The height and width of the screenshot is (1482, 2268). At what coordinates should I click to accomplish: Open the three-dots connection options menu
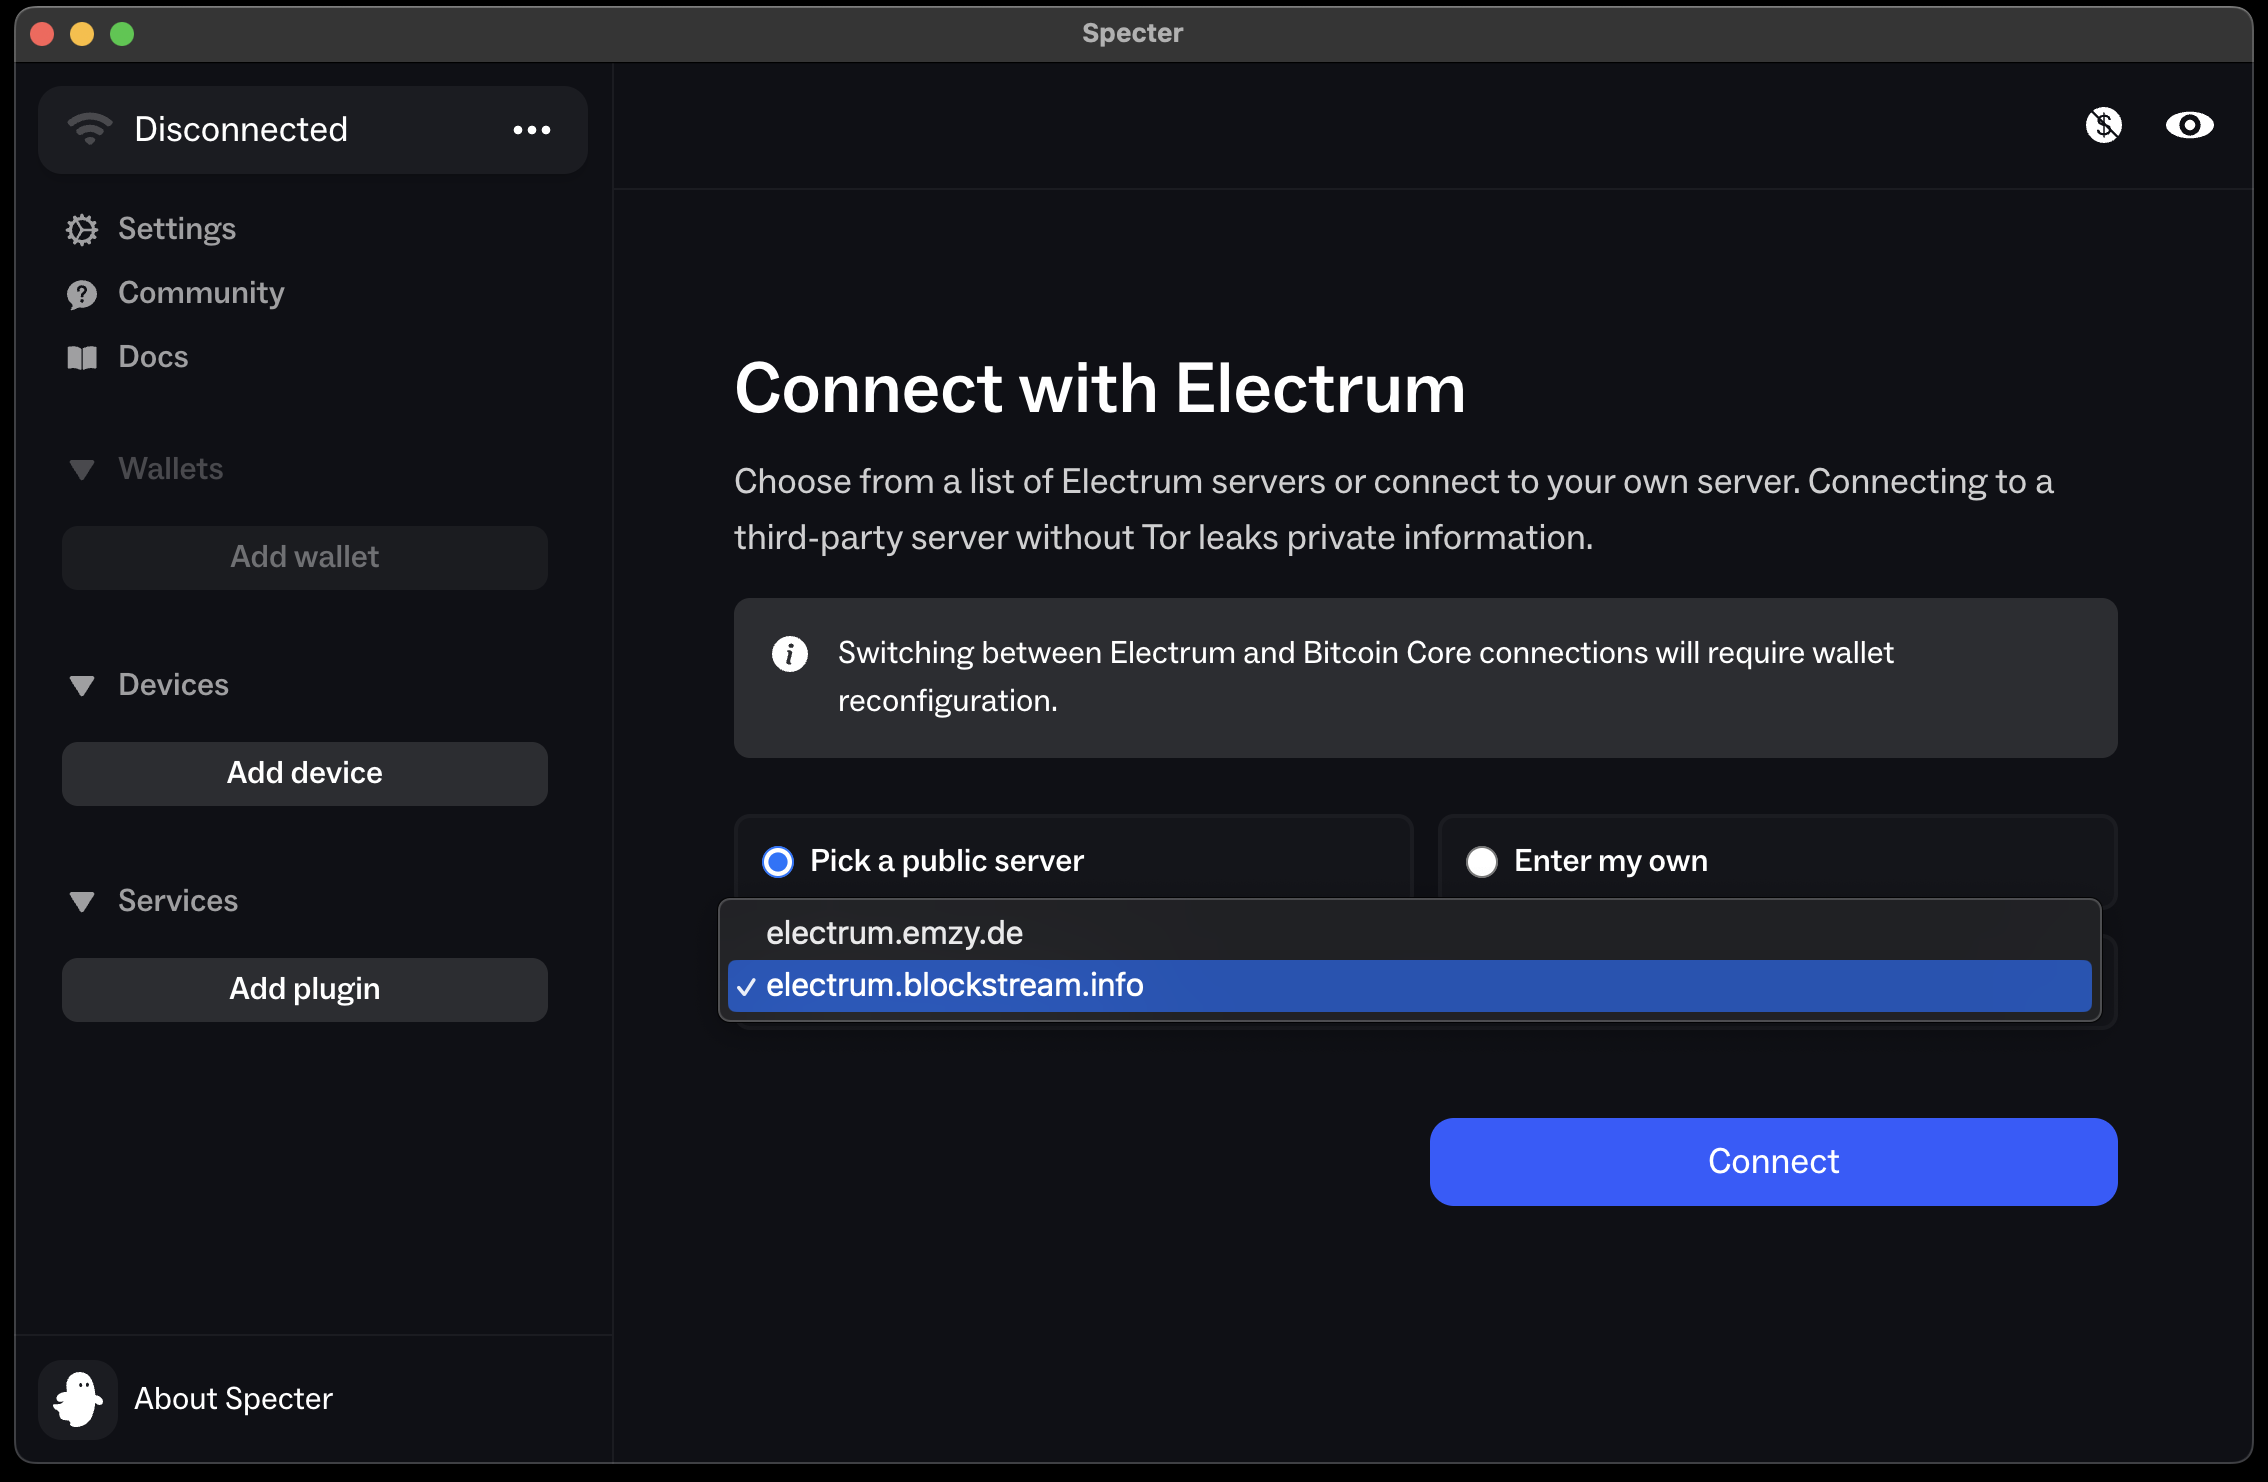(531, 130)
